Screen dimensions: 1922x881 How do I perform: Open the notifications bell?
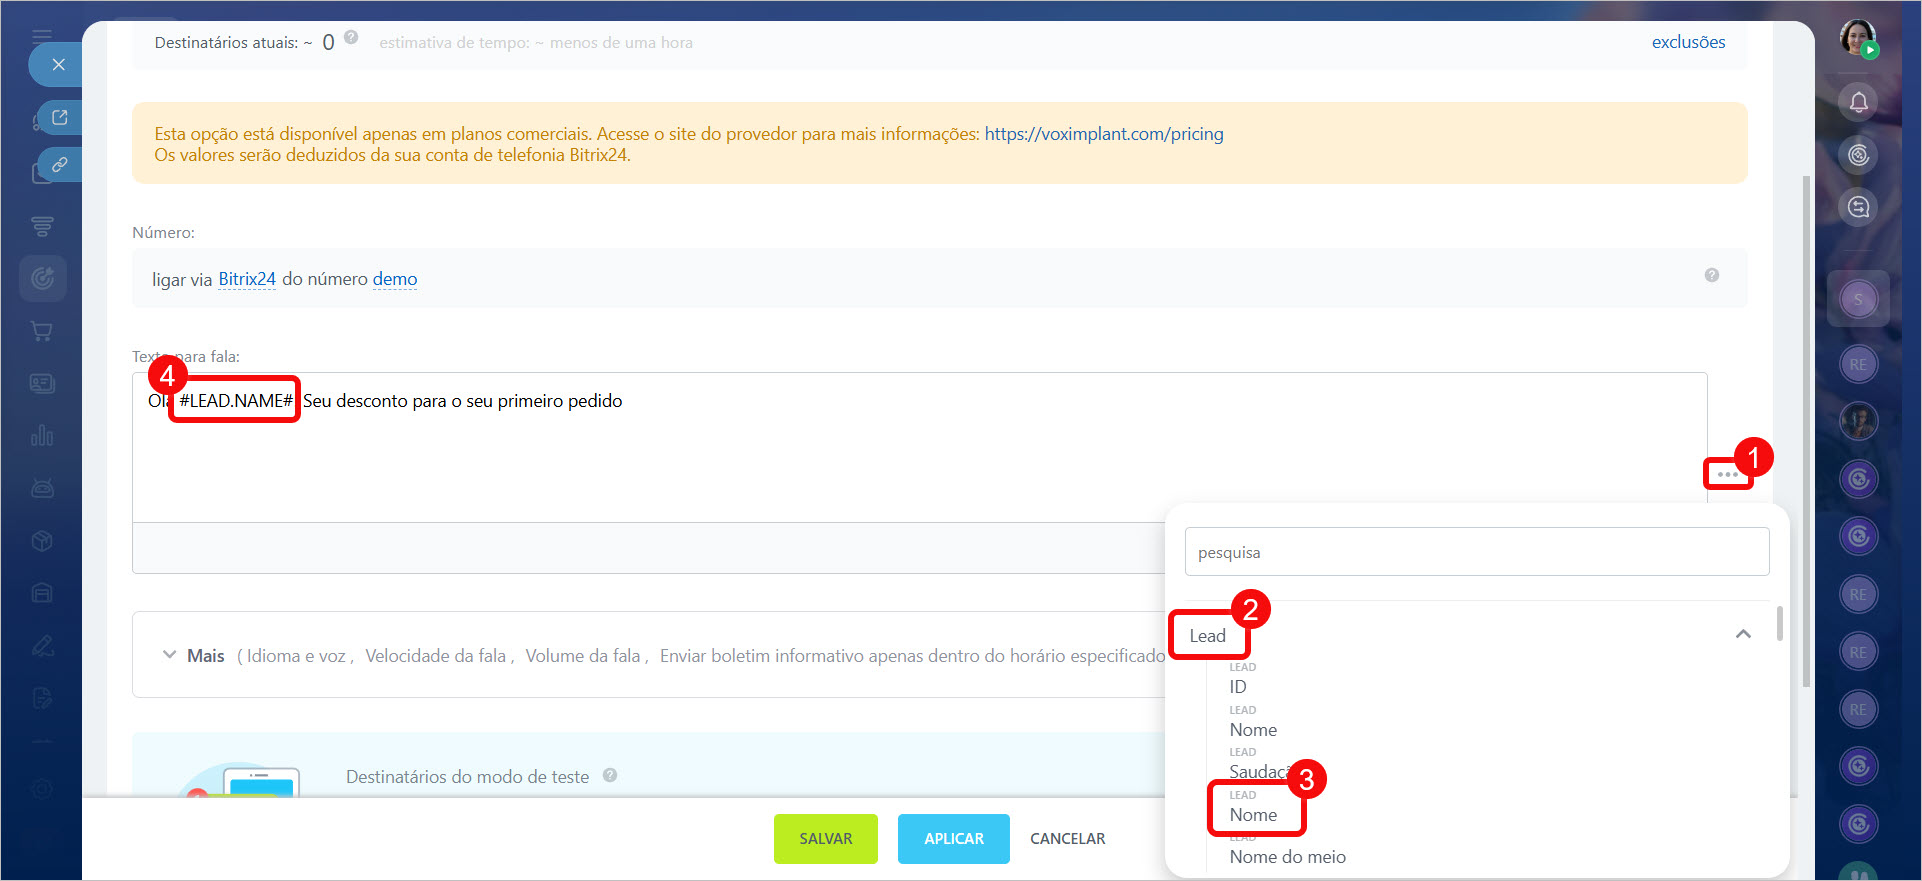coord(1858,102)
